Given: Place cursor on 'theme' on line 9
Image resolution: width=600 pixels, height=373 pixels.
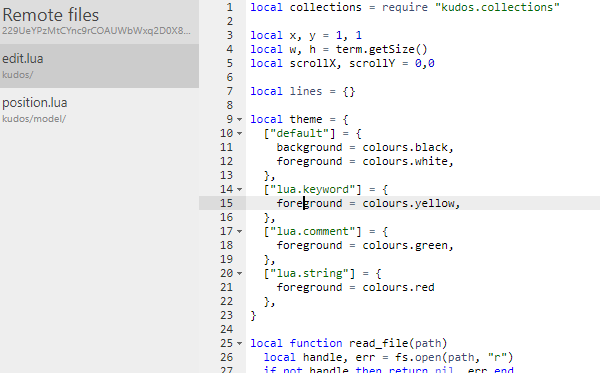Looking at the screenshot, I should [306, 119].
